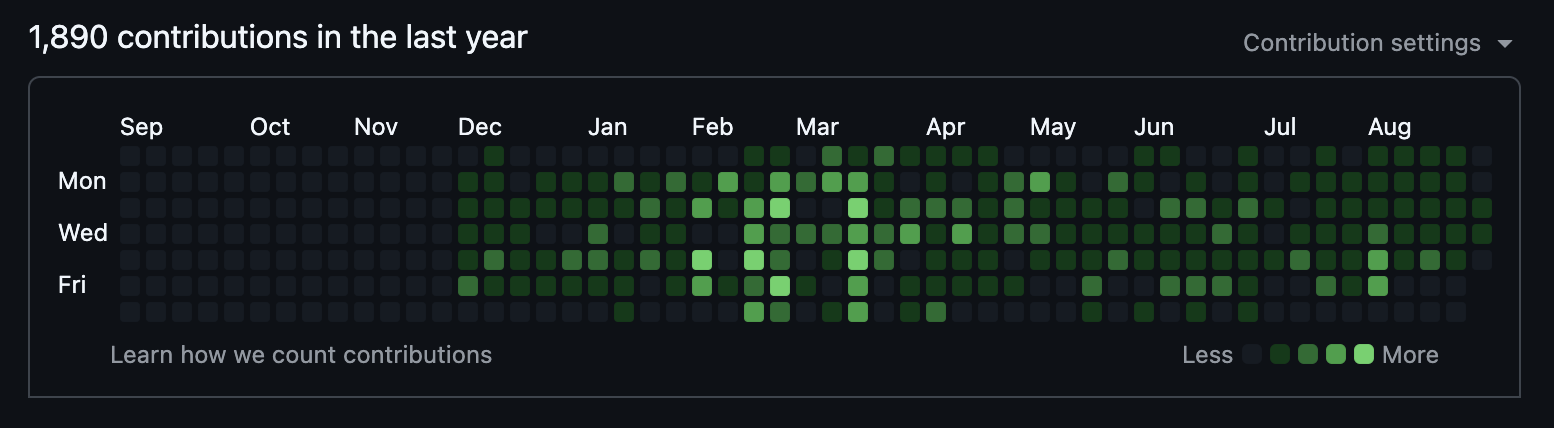
Task: Click the Mar month label
Action: point(817,127)
